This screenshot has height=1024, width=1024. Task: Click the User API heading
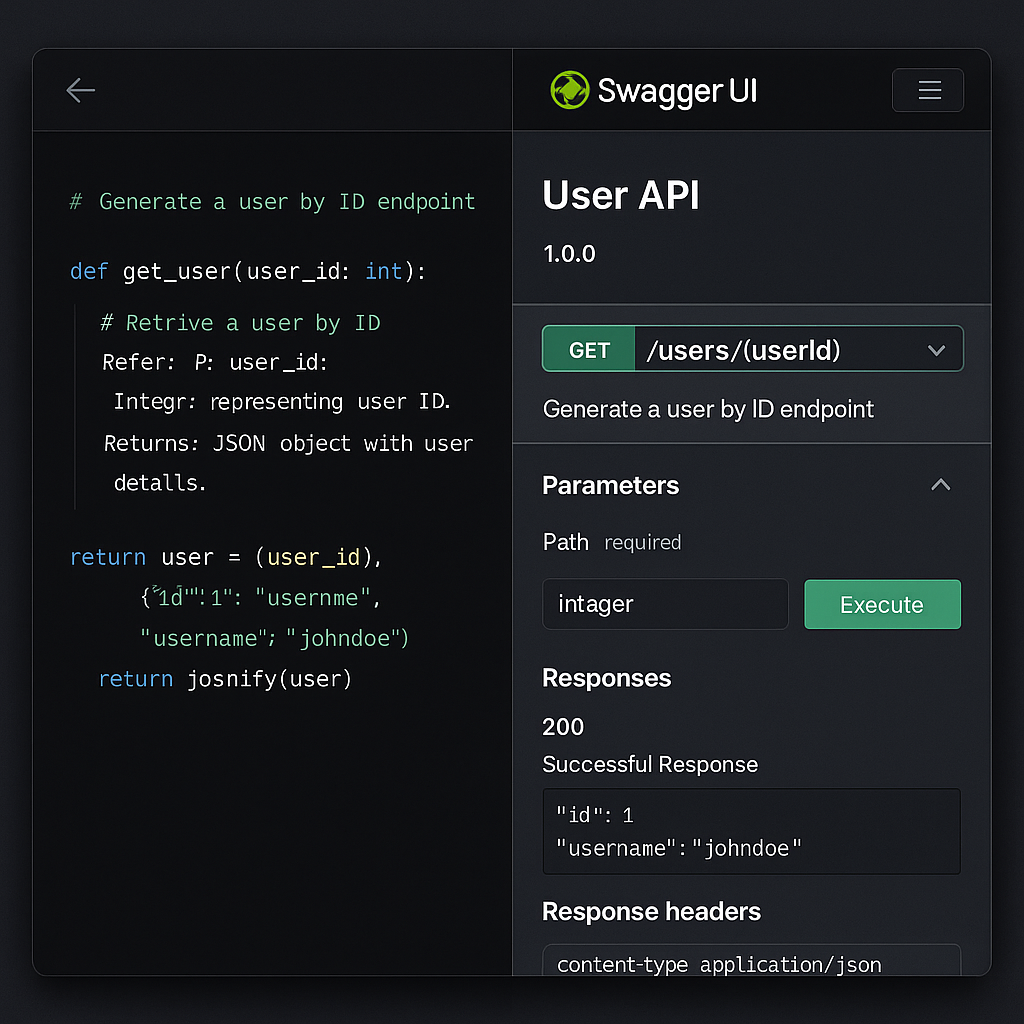[620, 196]
